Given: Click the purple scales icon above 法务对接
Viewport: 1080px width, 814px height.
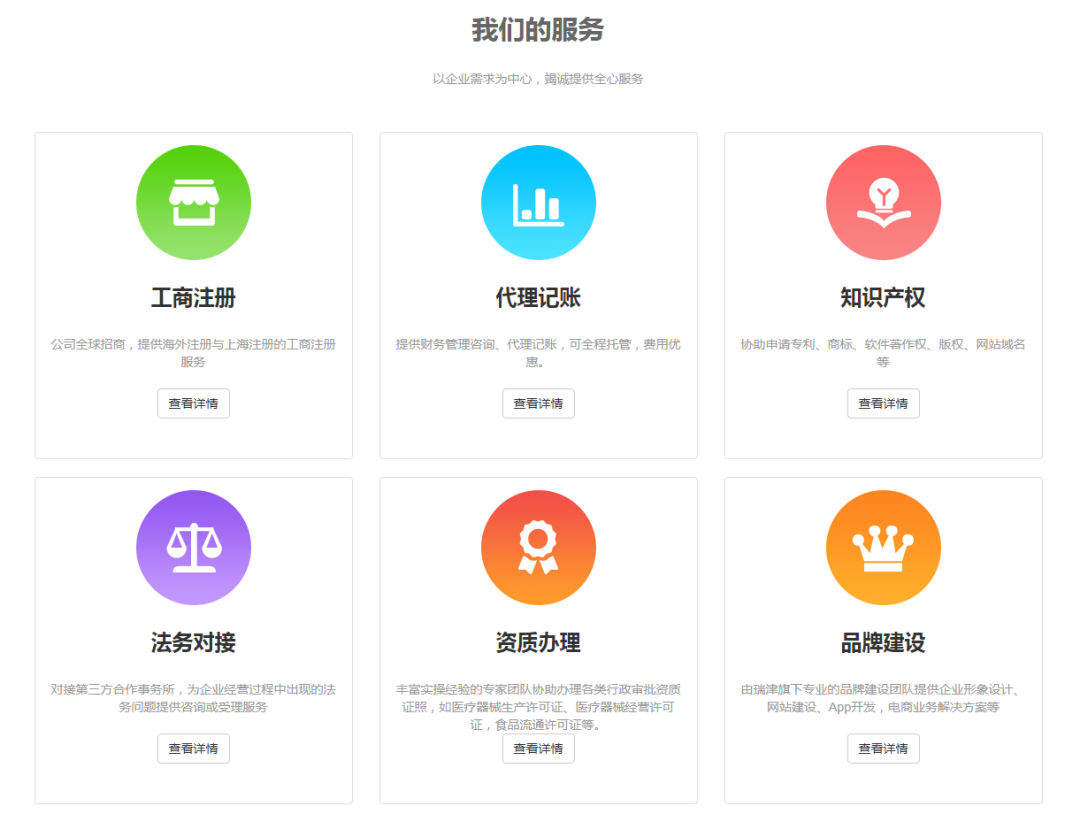Looking at the screenshot, I should [x=193, y=548].
